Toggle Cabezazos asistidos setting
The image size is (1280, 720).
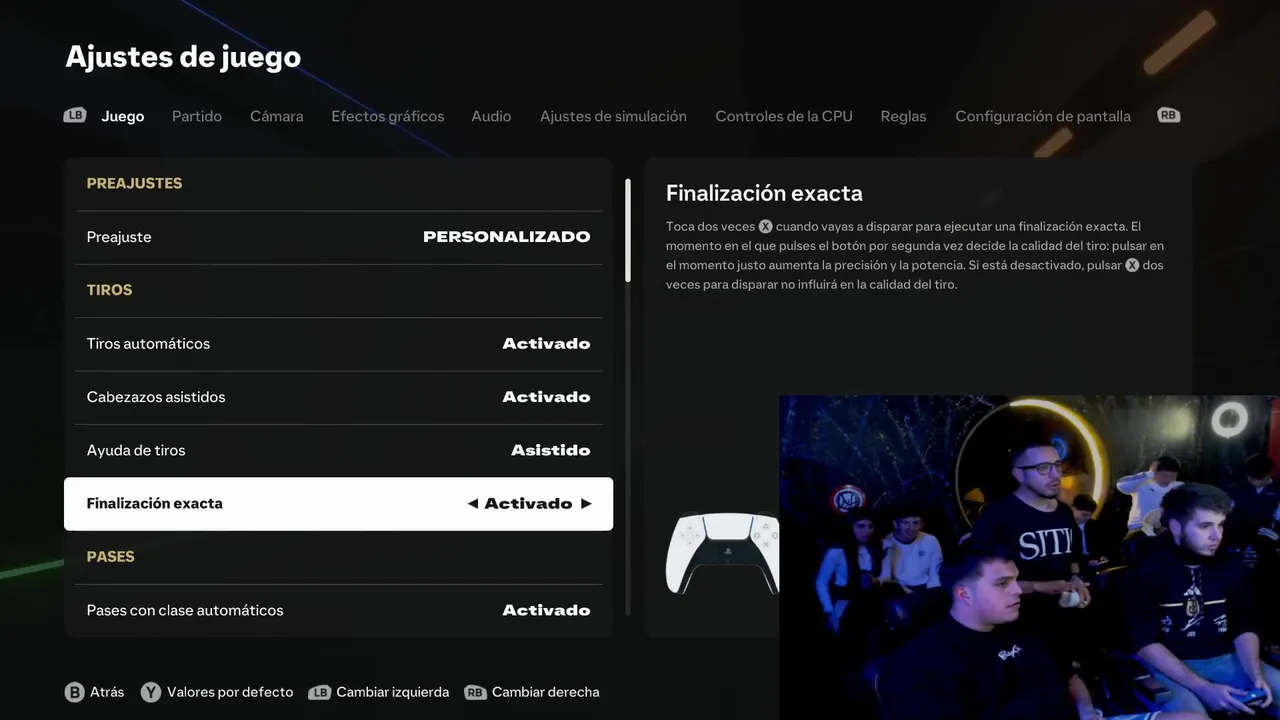(x=338, y=397)
